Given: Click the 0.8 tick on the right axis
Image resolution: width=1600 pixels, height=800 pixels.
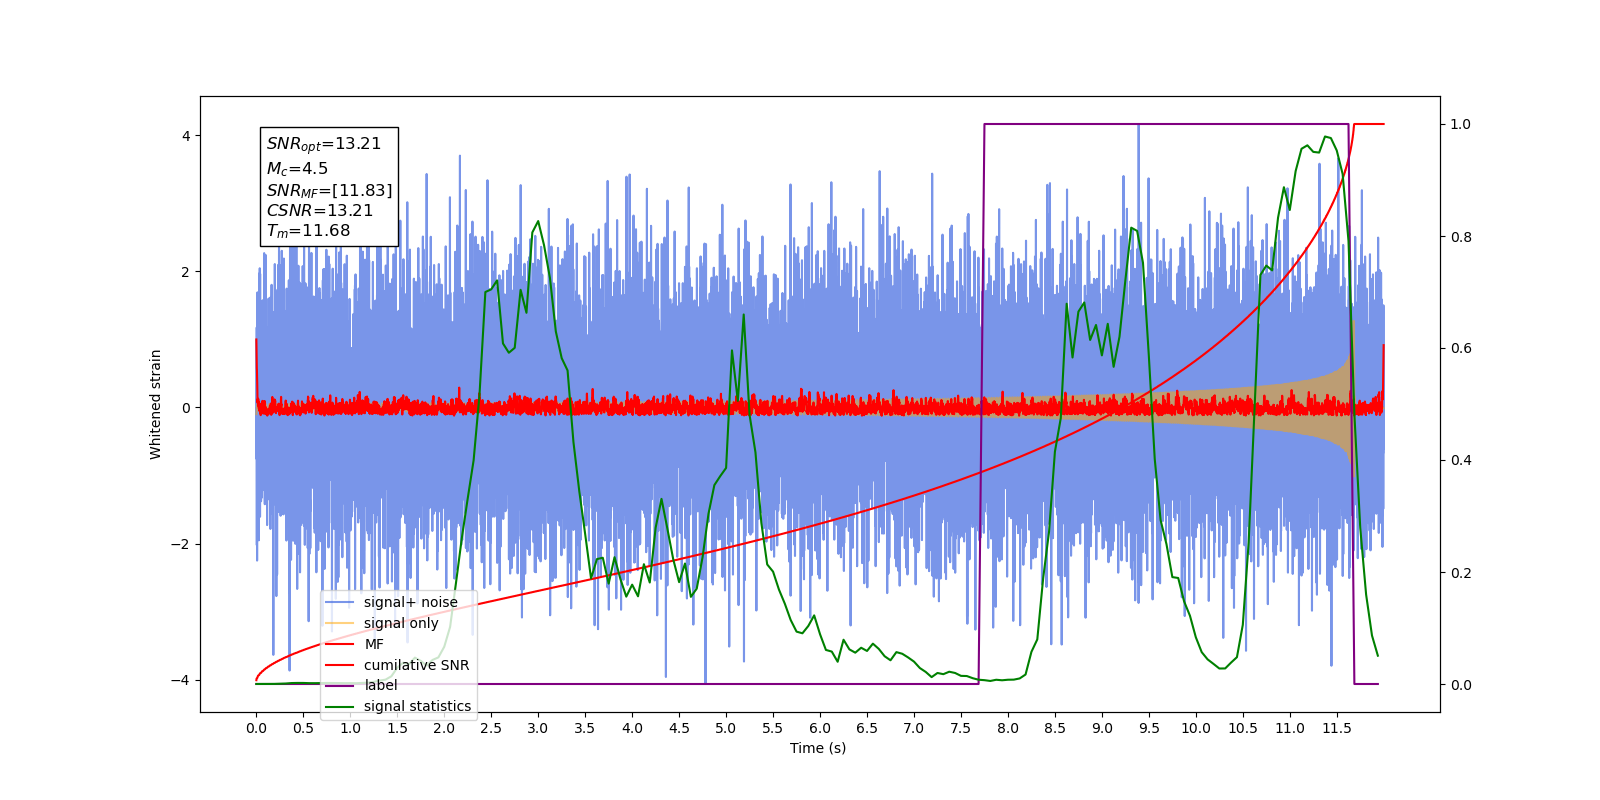Looking at the screenshot, I should click(1461, 237).
